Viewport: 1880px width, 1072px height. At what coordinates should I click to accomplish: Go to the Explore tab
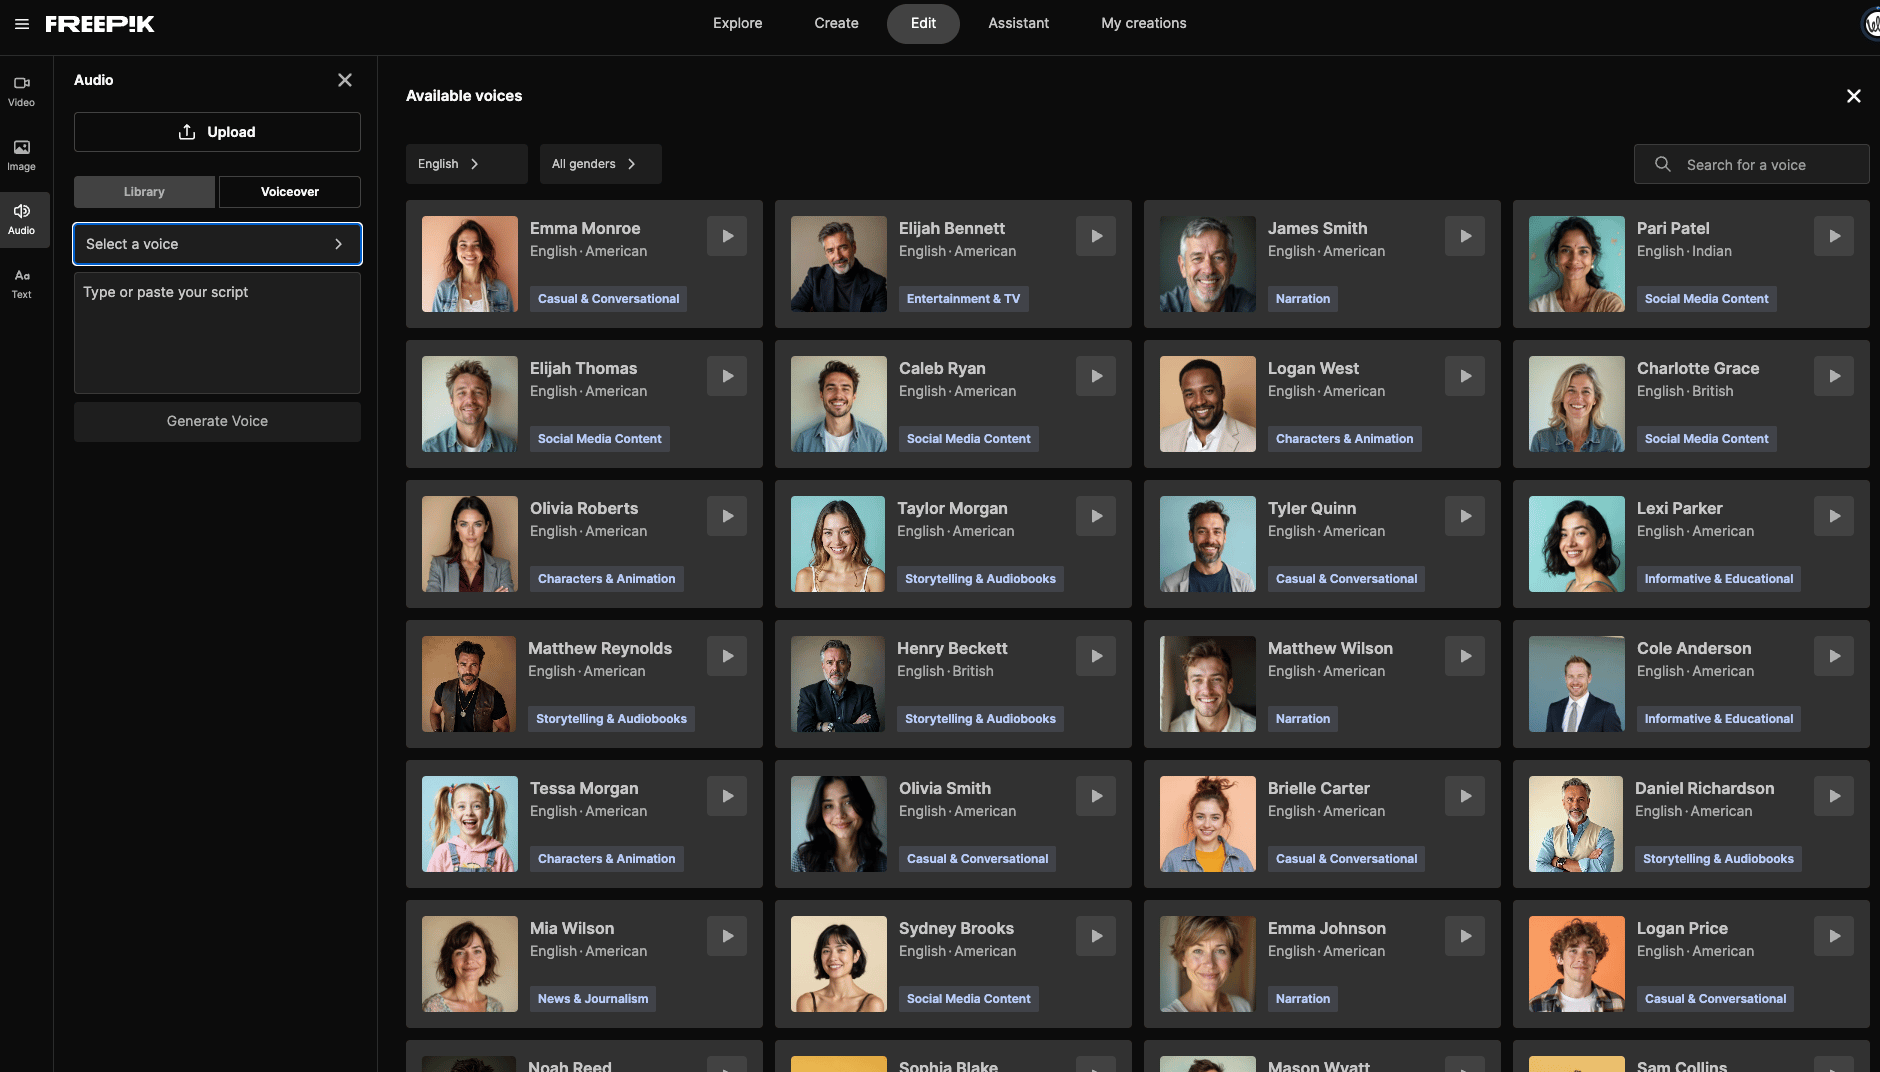(738, 24)
